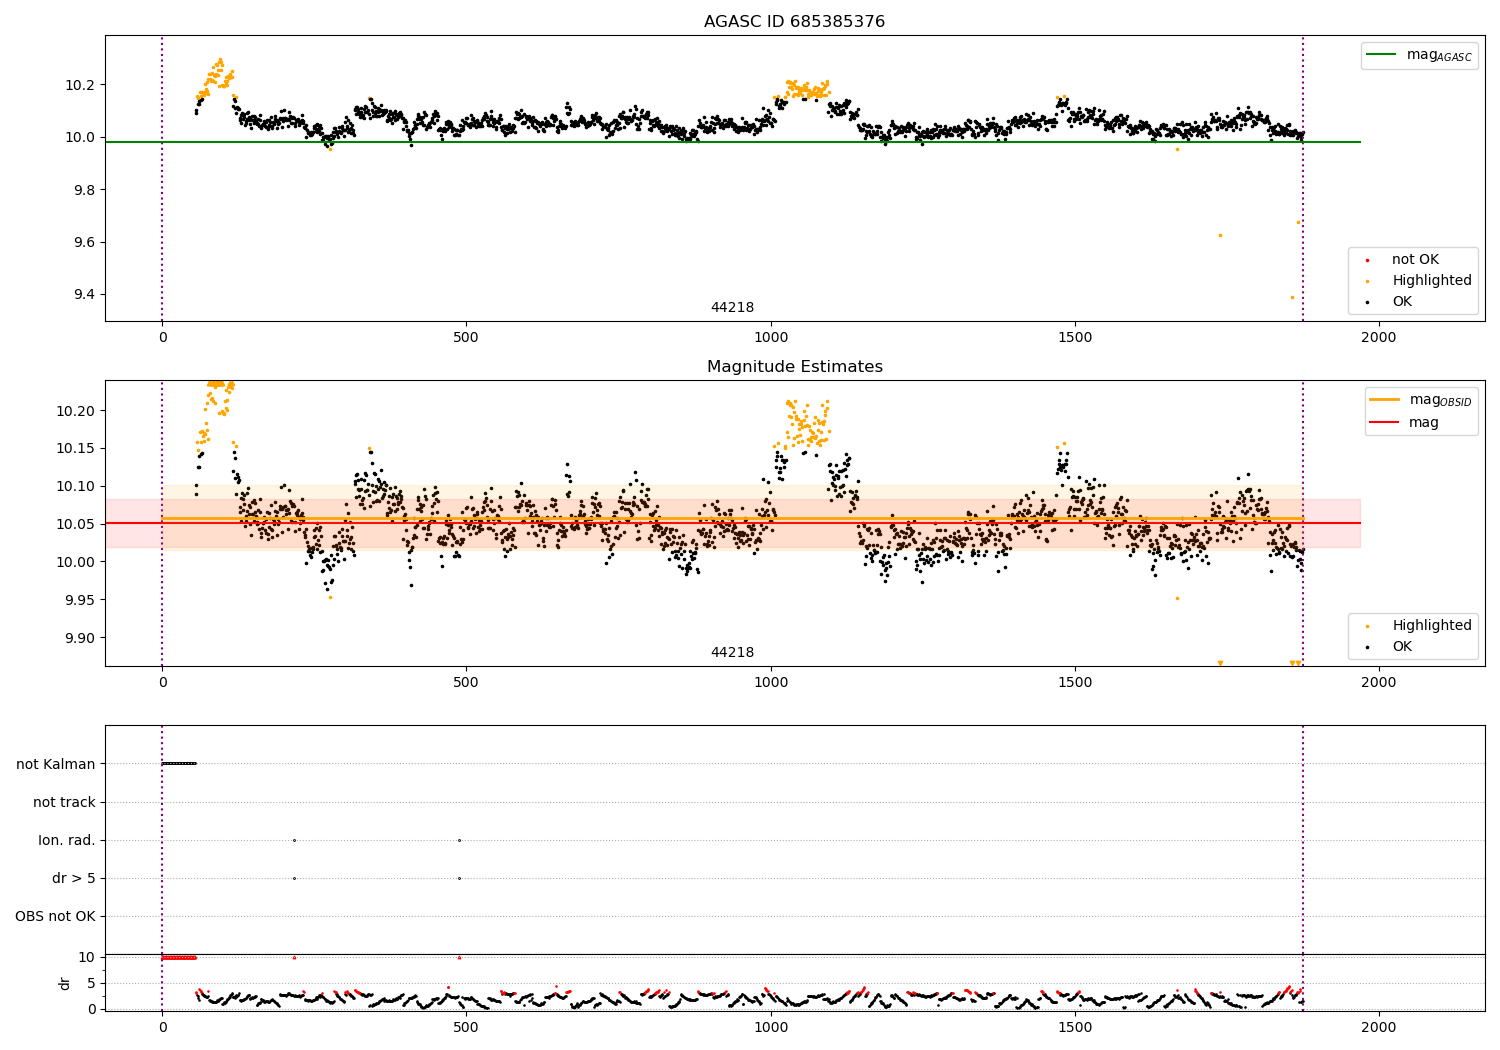The width and height of the screenshot is (1500, 1050).
Task: Click the '44218' label in the top plot
Action: pos(732,308)
